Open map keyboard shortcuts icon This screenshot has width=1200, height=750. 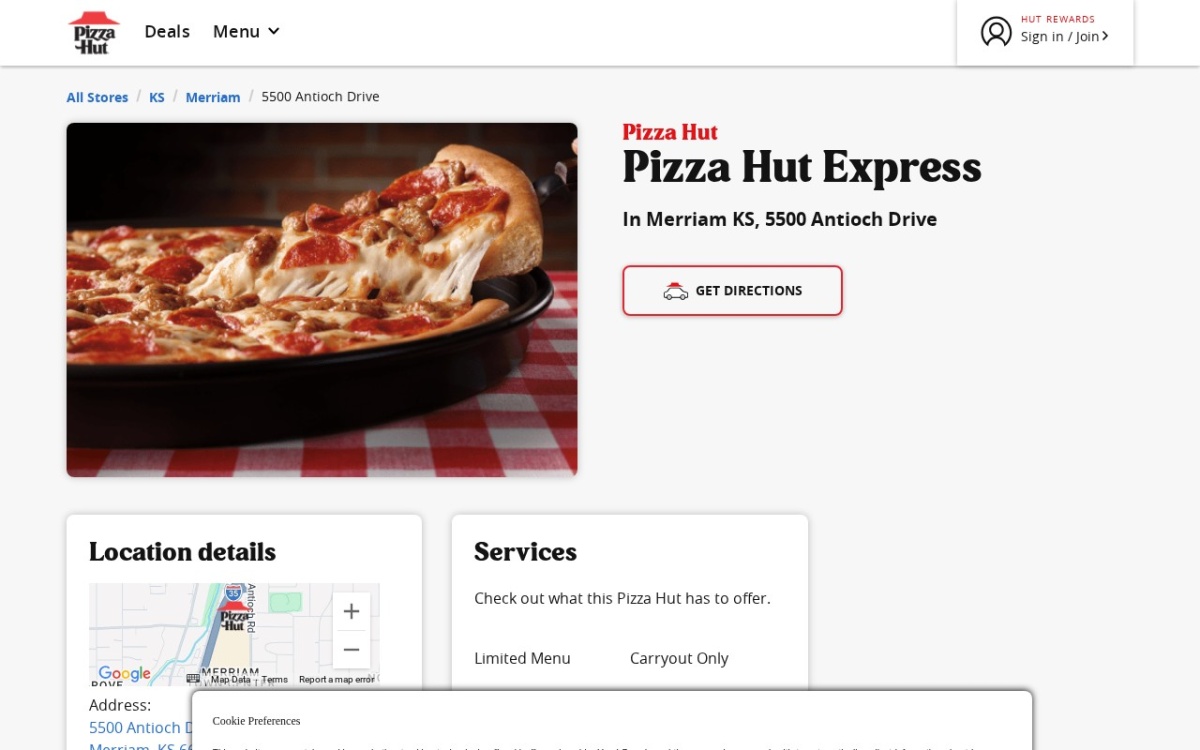[x=193, y=679]
